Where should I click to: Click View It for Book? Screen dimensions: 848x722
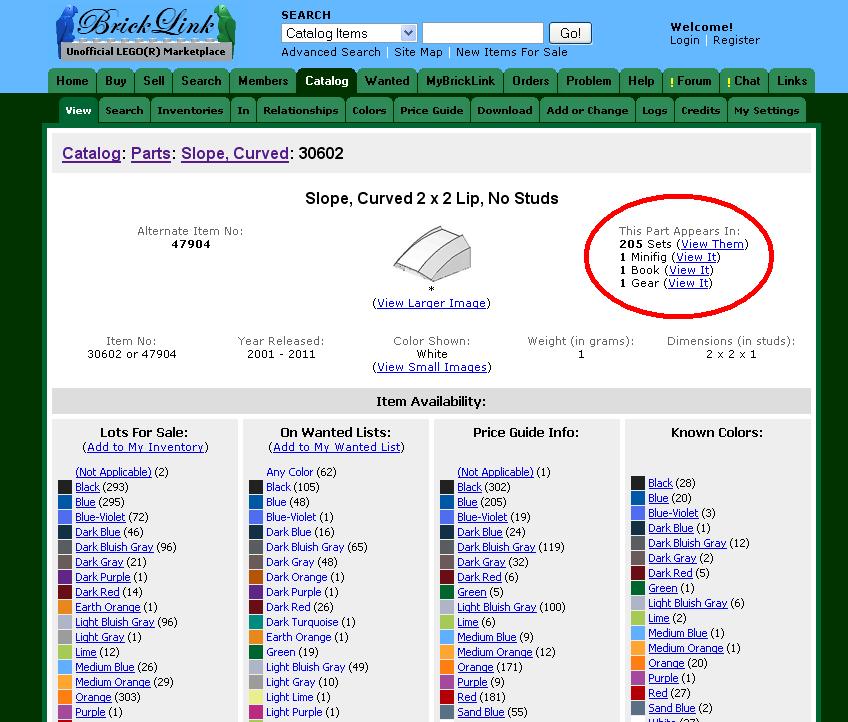689,270
